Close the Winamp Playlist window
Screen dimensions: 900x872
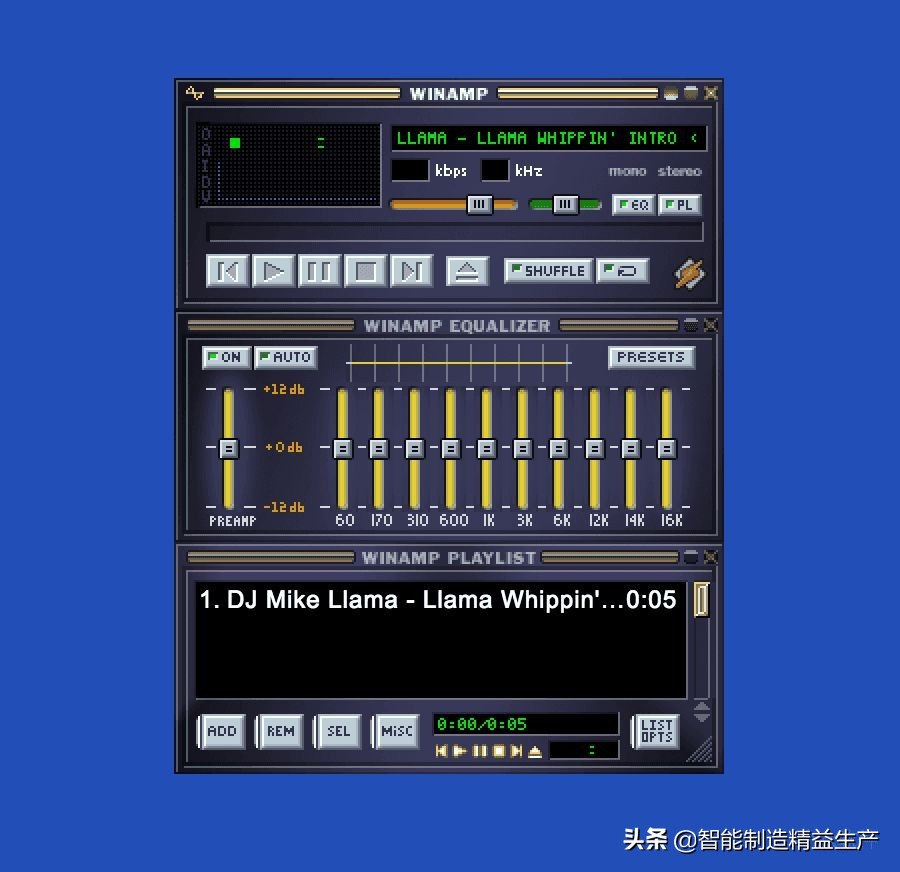[x=711, y=557]
